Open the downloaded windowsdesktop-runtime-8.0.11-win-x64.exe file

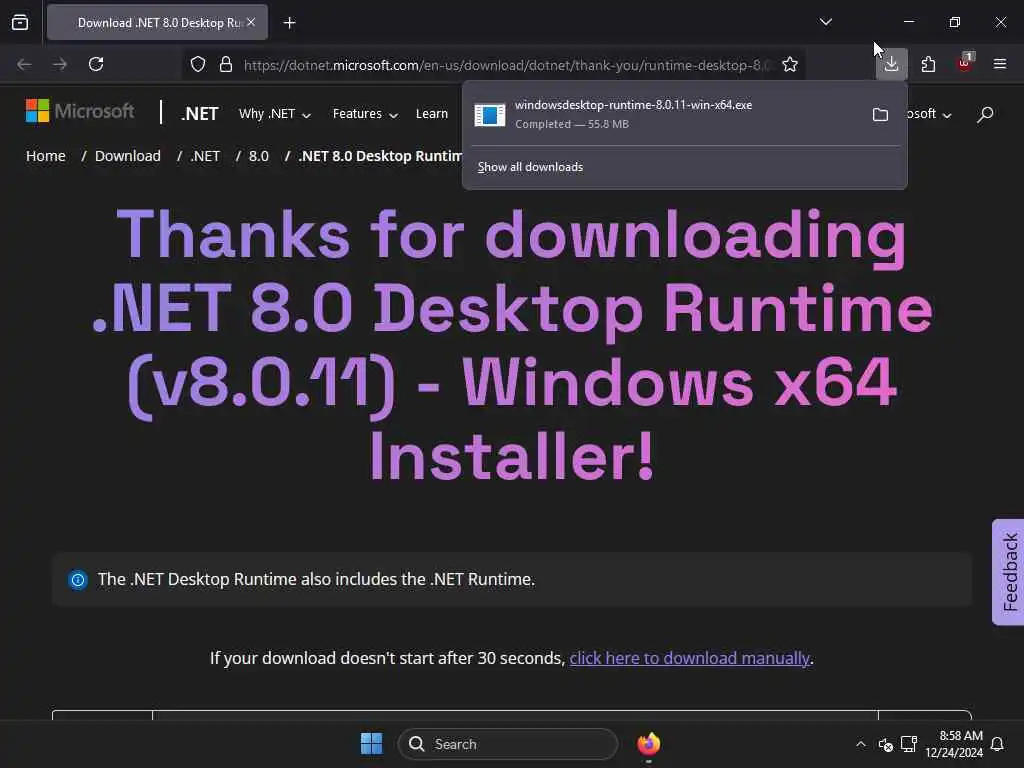point(666,114)
